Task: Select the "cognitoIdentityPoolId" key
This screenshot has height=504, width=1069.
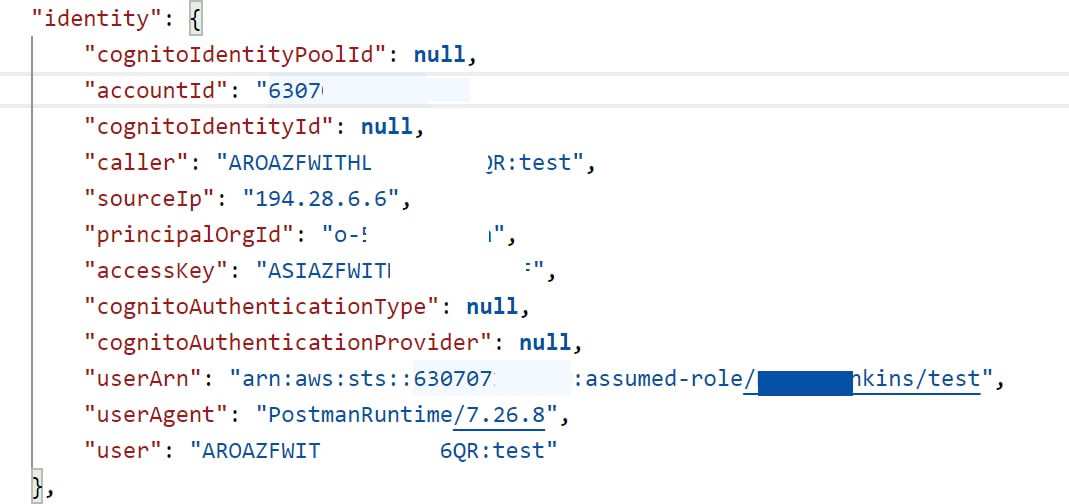Action: click(x=236, y=55)
